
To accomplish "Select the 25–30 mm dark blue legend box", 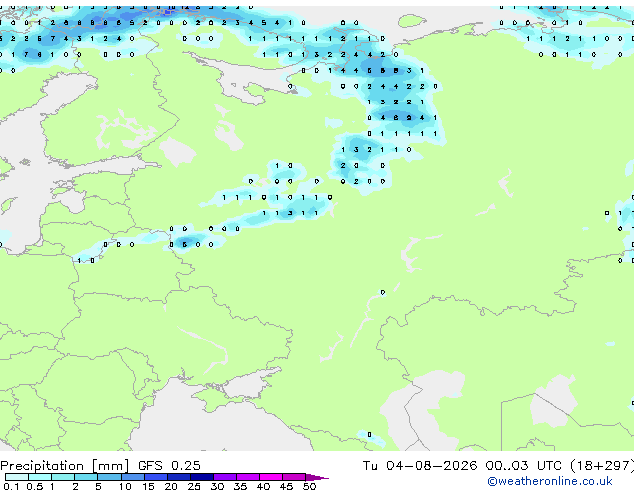I will point(201,477).
